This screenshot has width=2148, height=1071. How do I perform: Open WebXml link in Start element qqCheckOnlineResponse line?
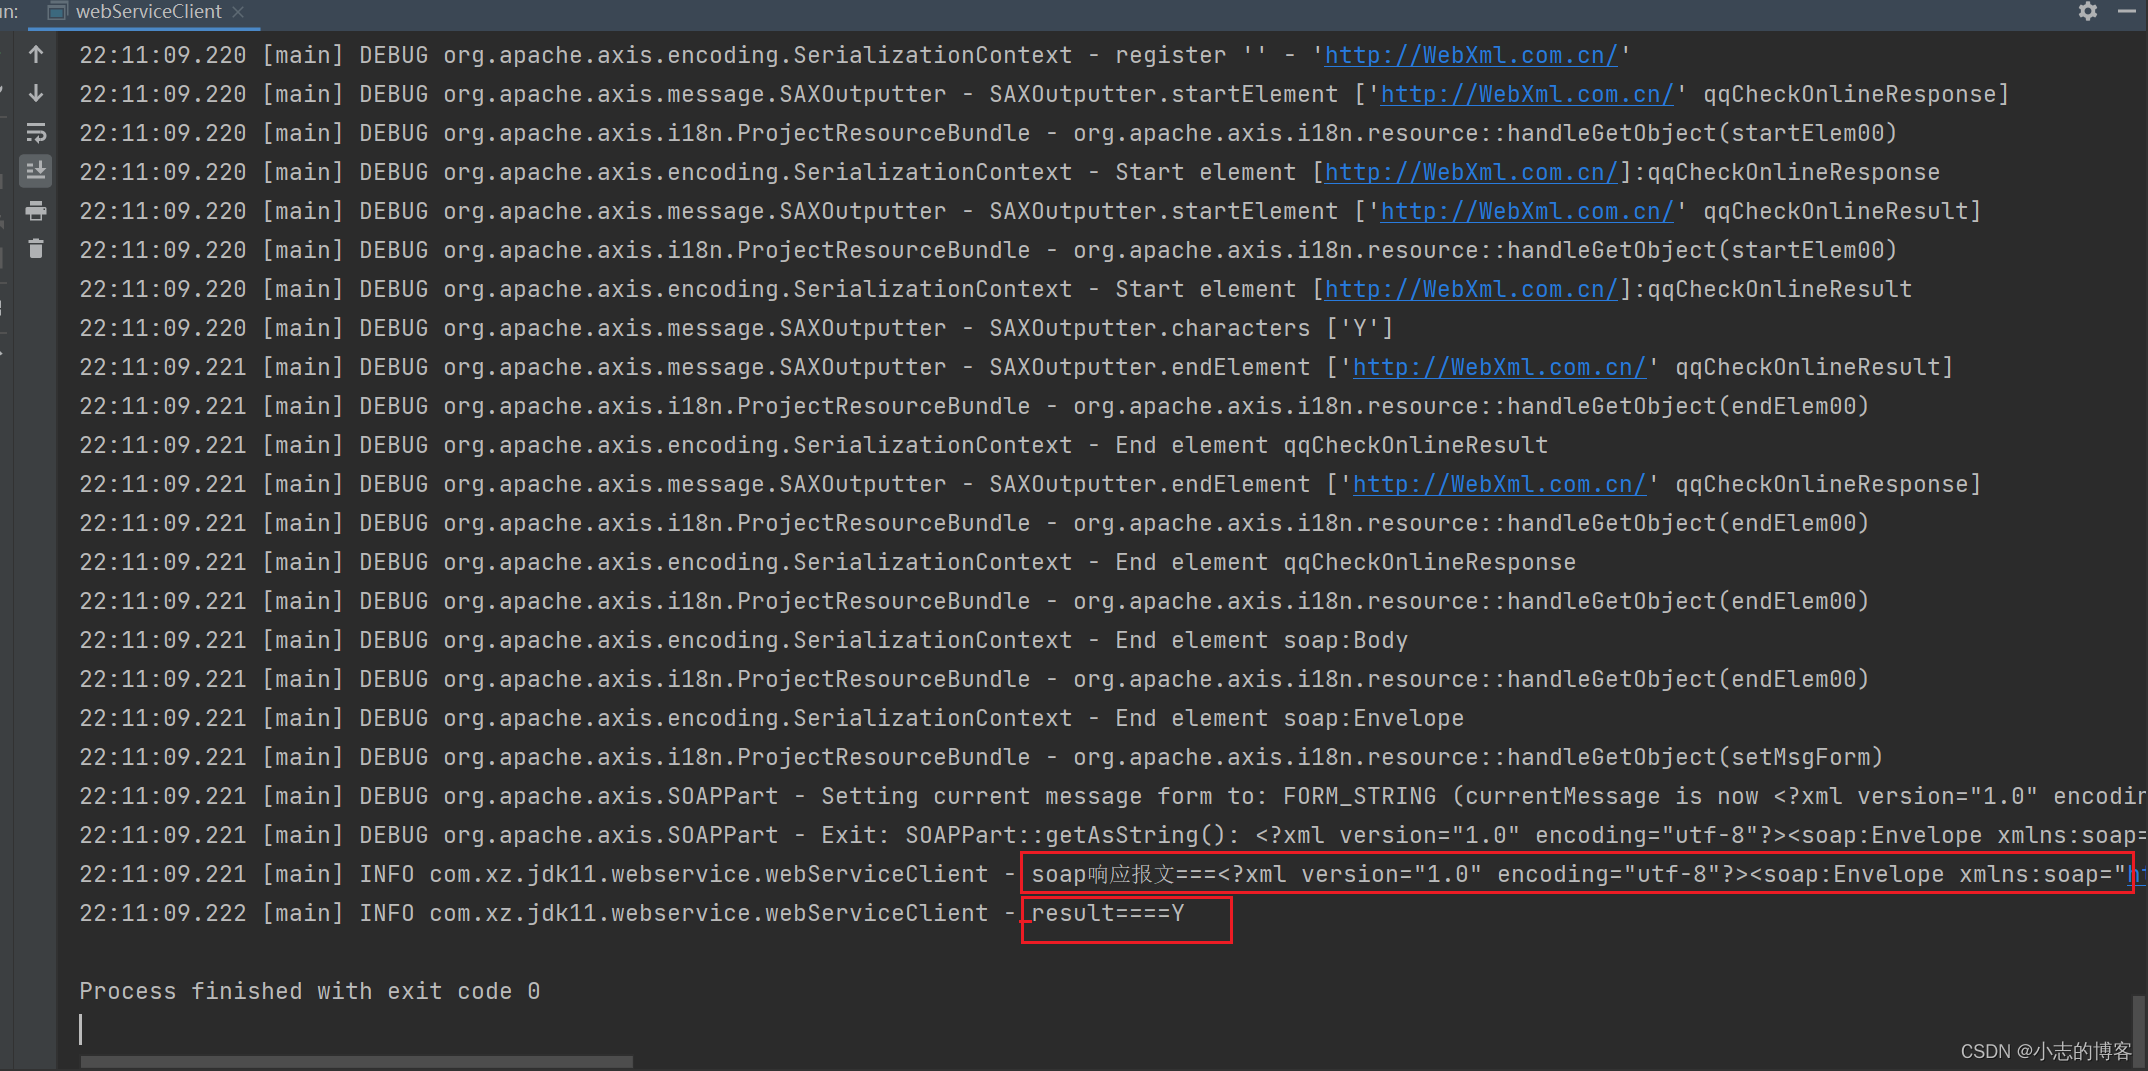(1471, 172)
